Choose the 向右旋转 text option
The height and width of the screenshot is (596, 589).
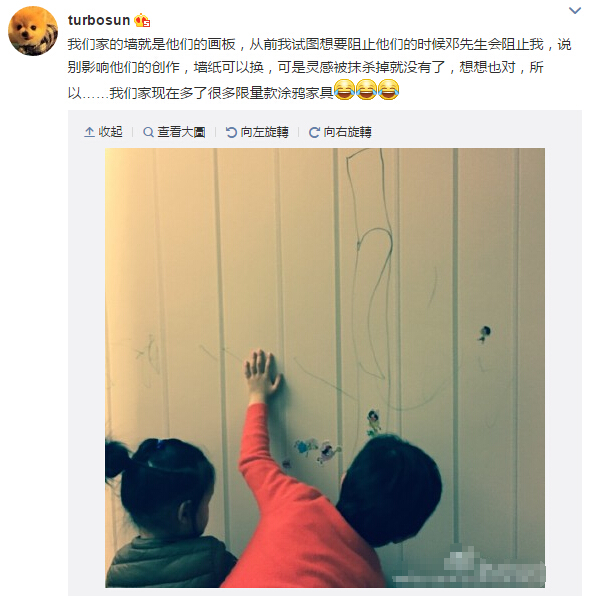[x=347, y=132]
